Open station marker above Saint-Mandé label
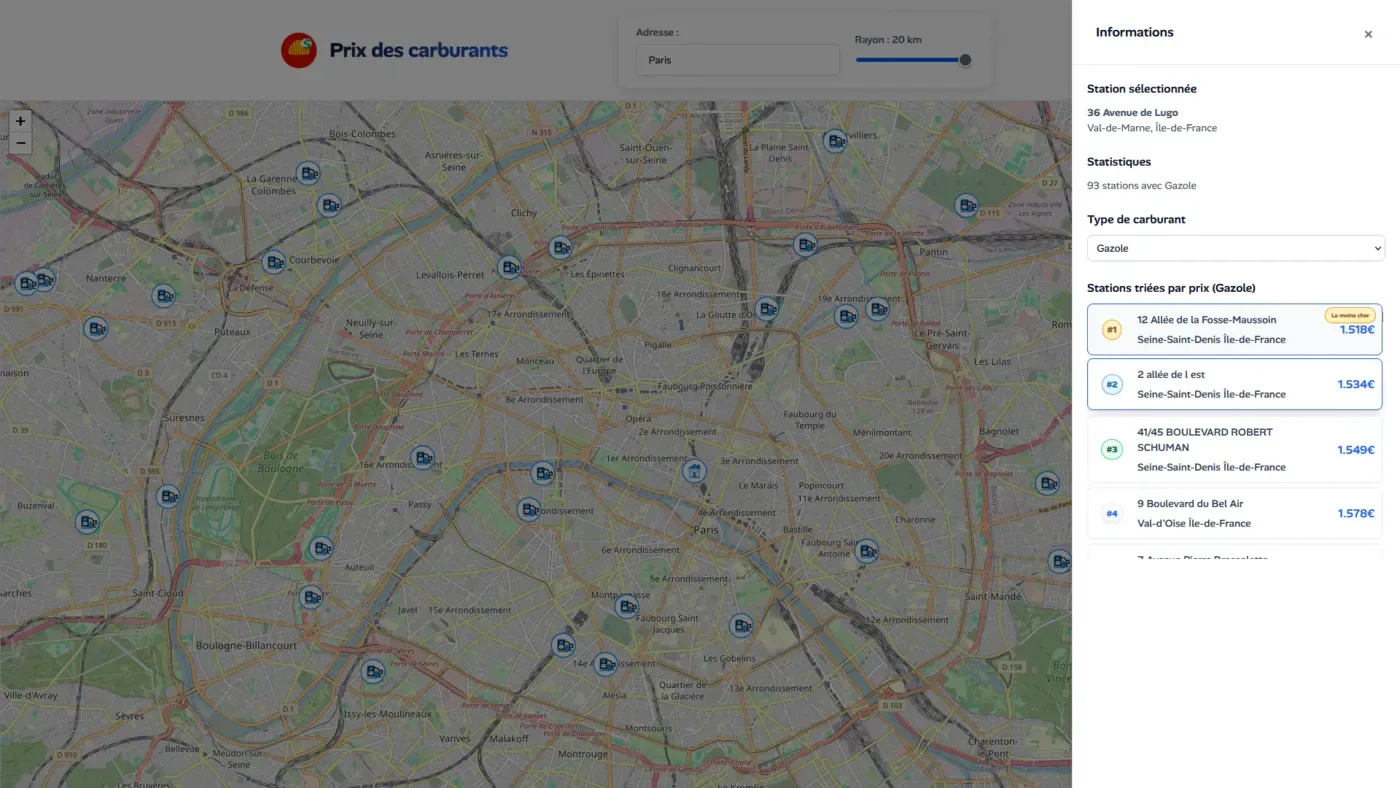 [1060, 561]
